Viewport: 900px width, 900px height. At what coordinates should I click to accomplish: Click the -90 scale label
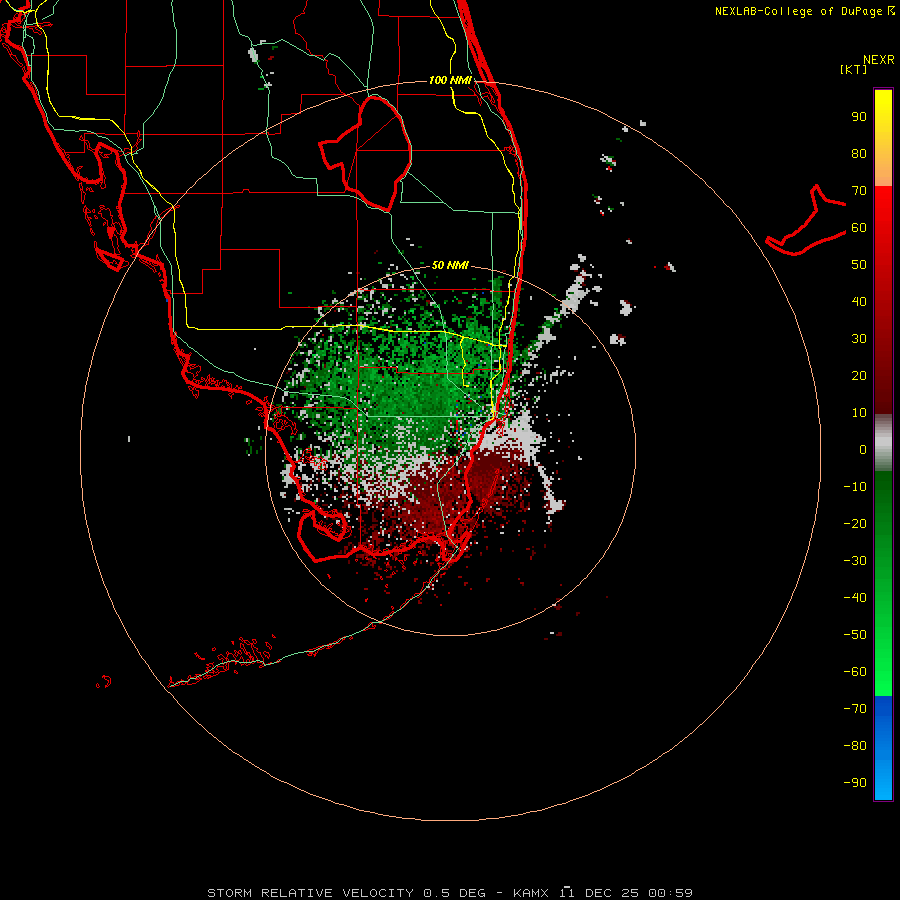click(855, 783)
